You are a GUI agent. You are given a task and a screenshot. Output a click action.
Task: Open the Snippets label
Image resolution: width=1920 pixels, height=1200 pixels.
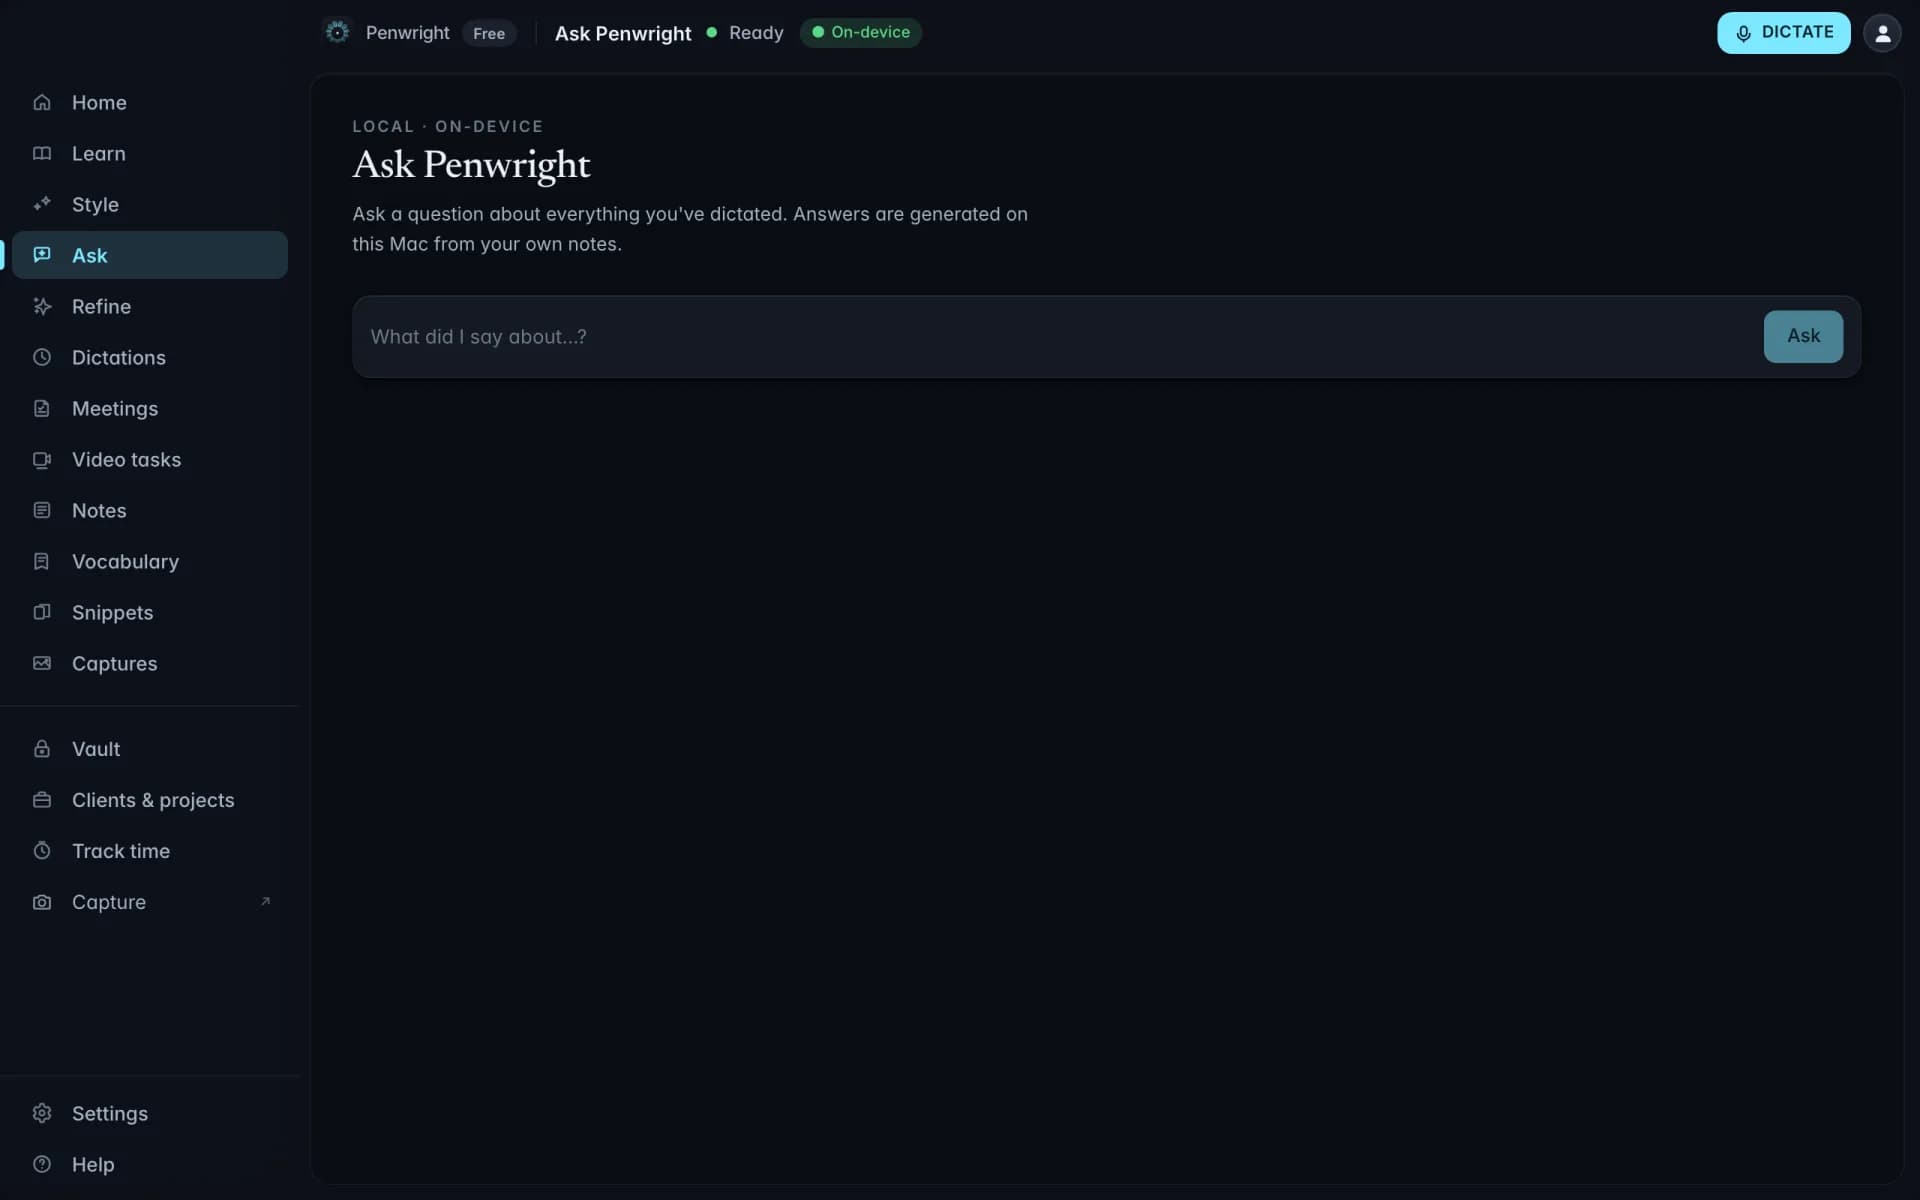pos(113,612)
